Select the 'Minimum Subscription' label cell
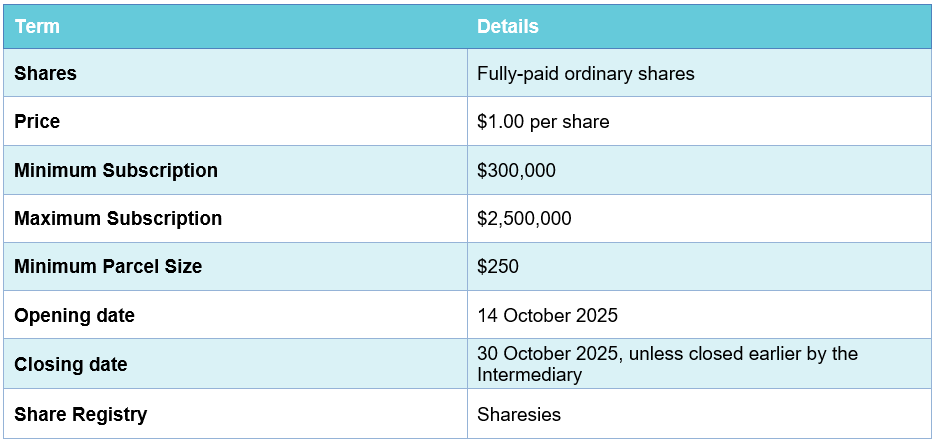This screenshot has width=937, height=443. coord(116,170)
